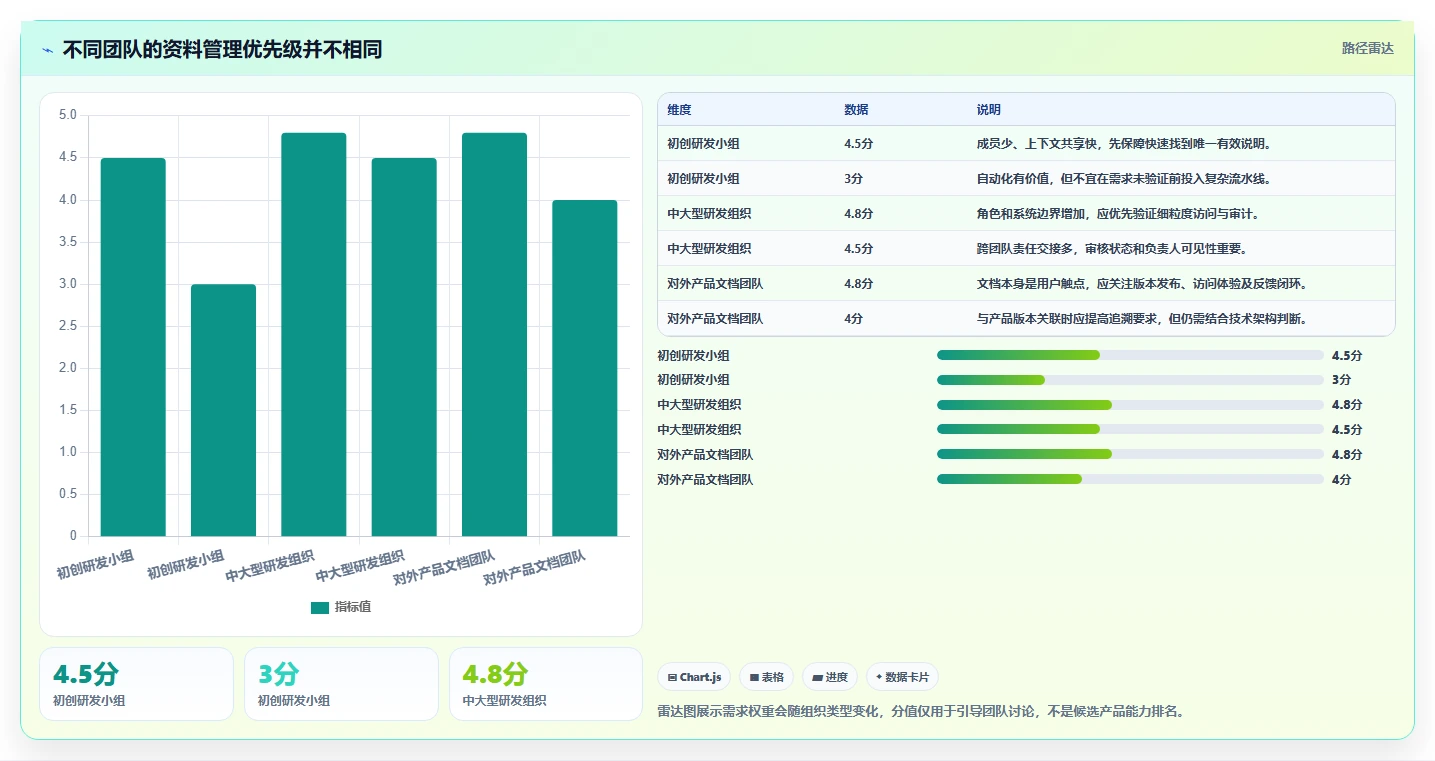Open the 4.5分 初创研发小组 stat card
The width and height of the screenshot is (1435, 761).
point(136,684)
